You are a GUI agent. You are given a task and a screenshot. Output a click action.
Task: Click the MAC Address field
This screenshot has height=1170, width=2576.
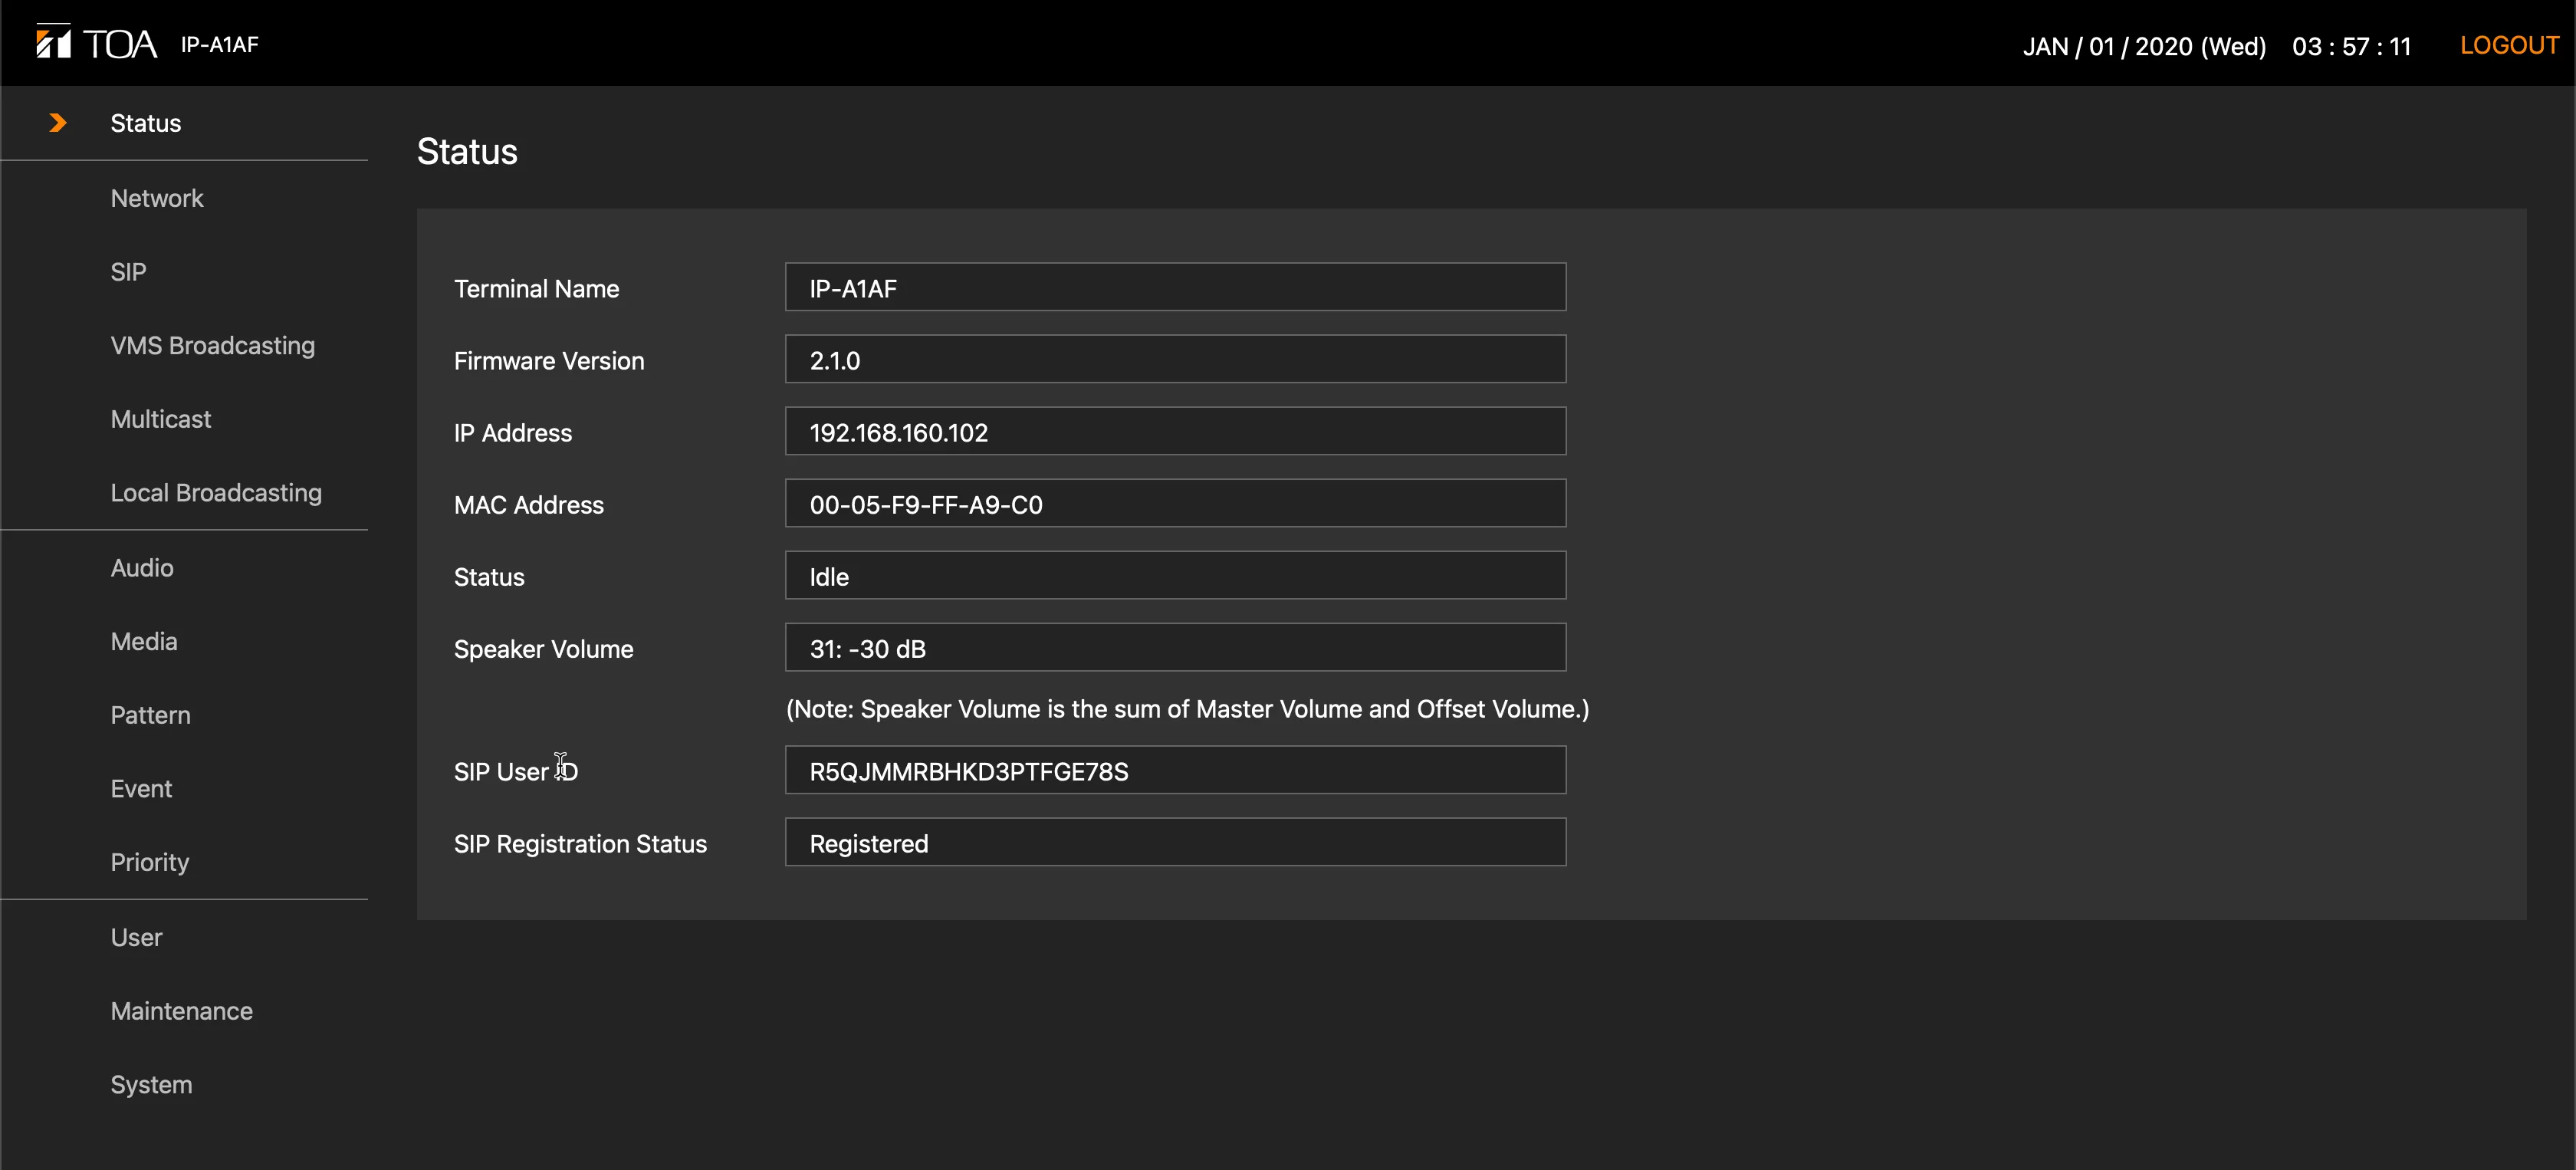tap(1175, 504)
